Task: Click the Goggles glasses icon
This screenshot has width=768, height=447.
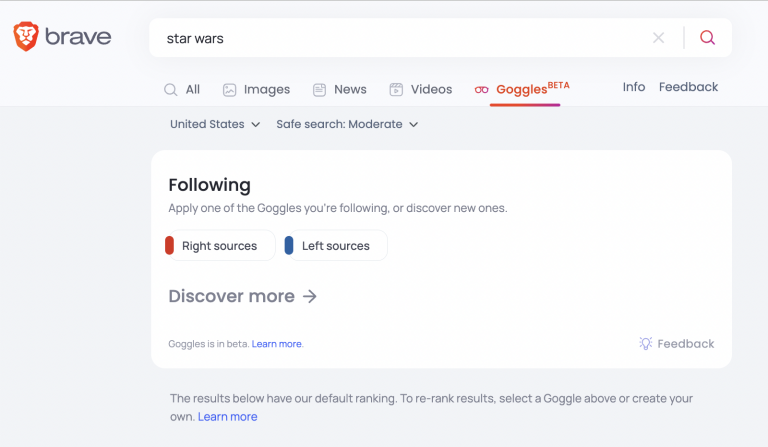Action: pos(481,89)
